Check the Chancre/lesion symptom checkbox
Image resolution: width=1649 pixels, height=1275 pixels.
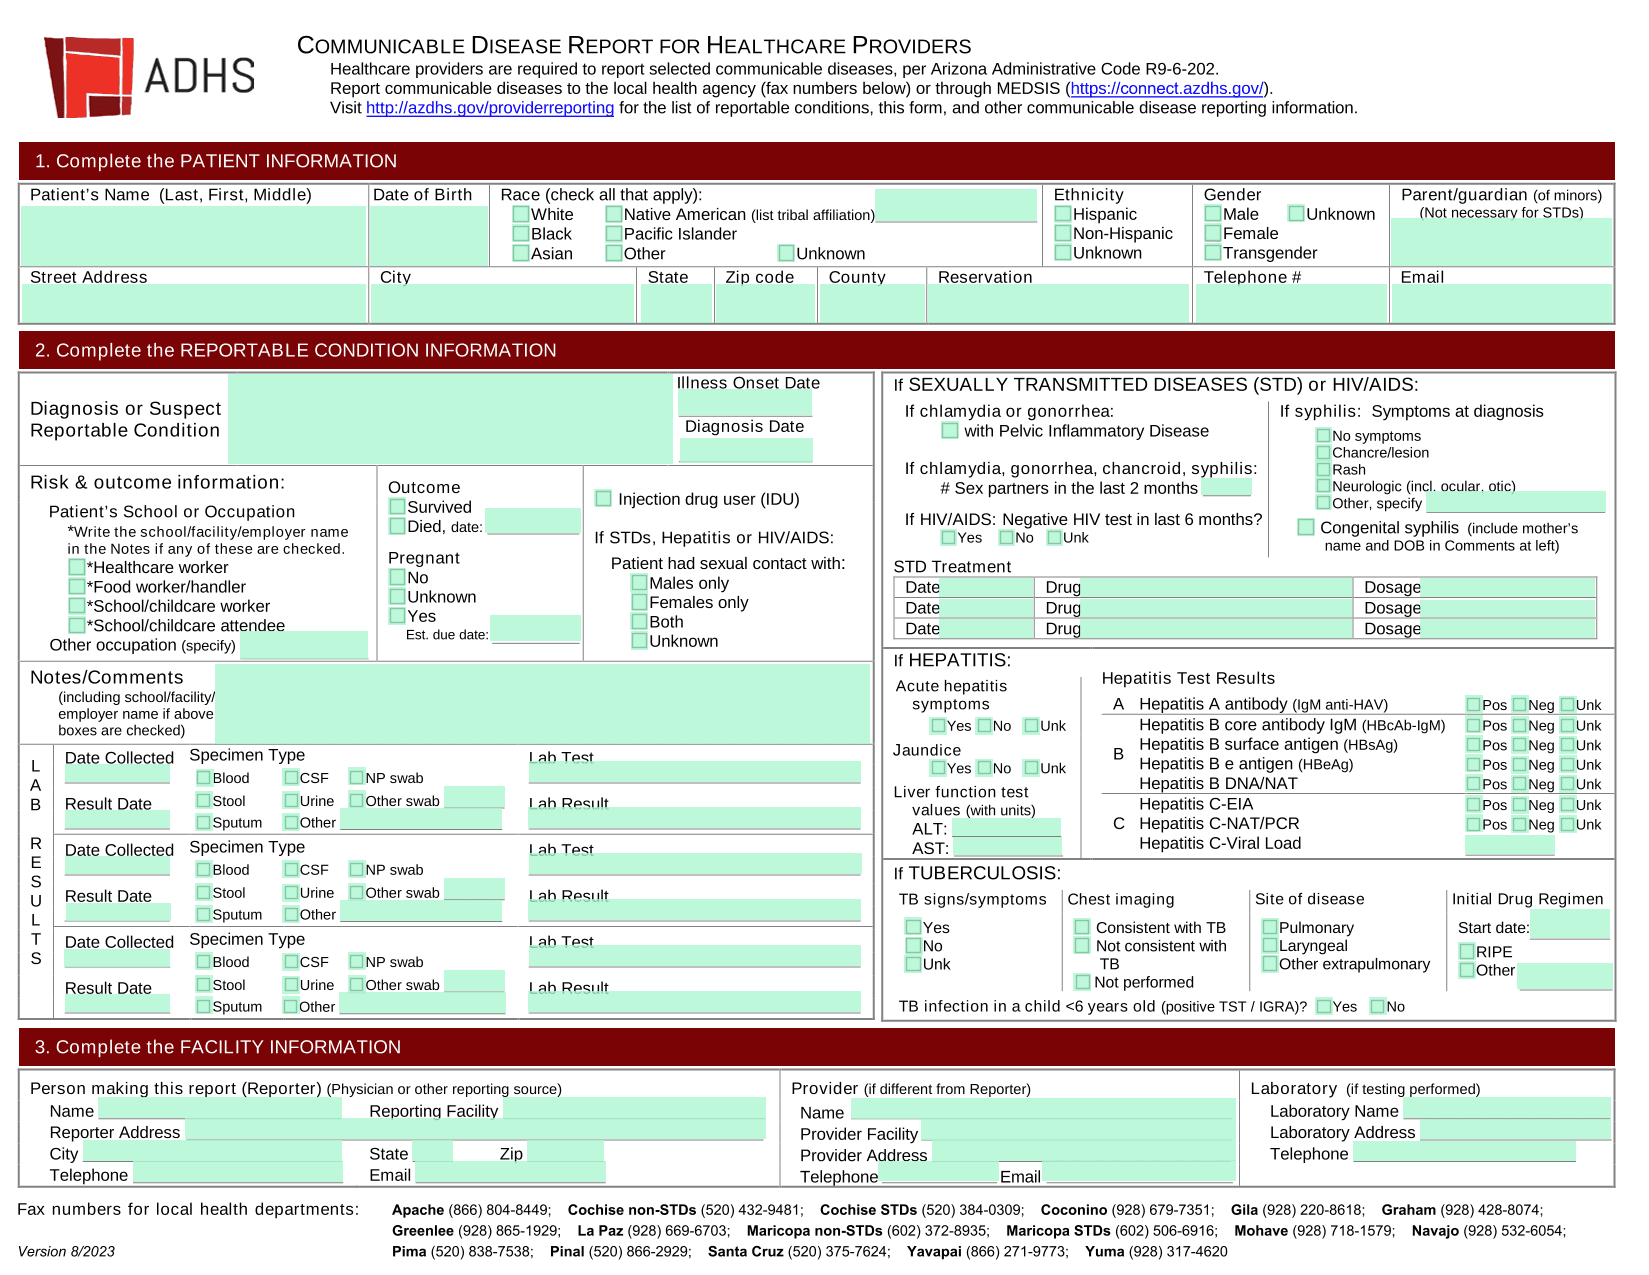coord(1323,452)
